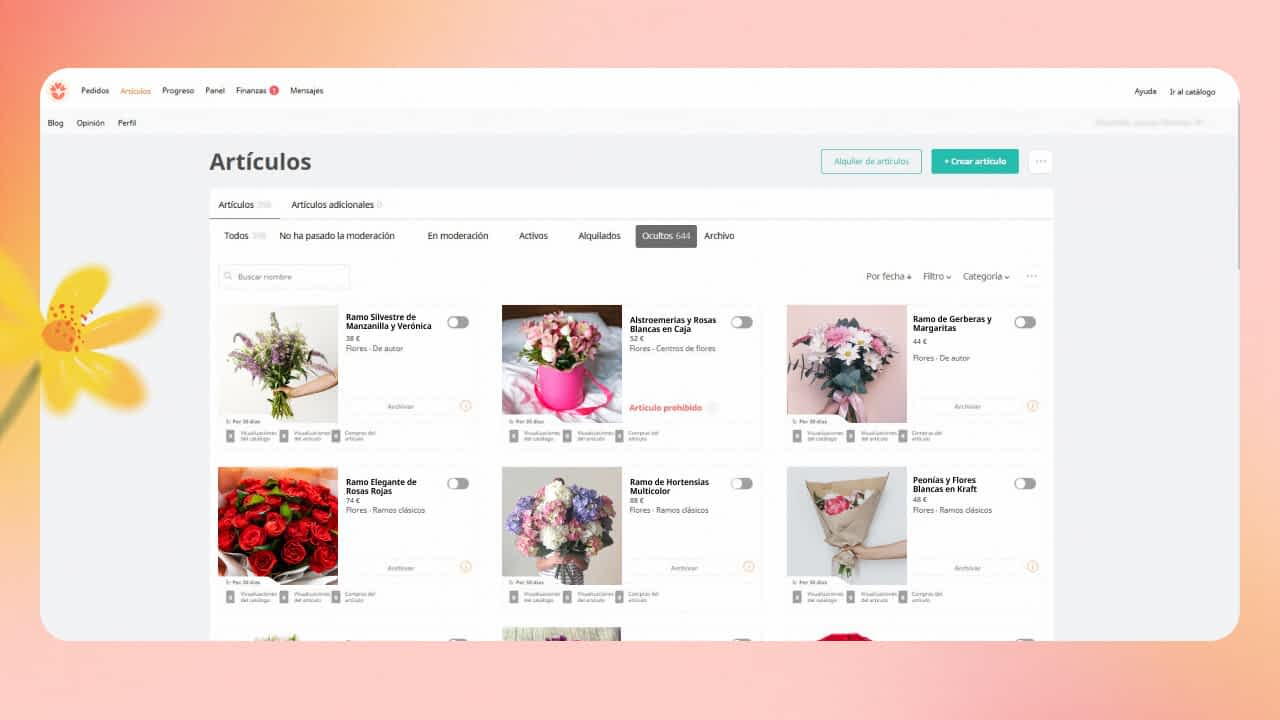This screenshot has height=720, width=1280.
Task: Open the Filtro dropdown
Action: 937,276
